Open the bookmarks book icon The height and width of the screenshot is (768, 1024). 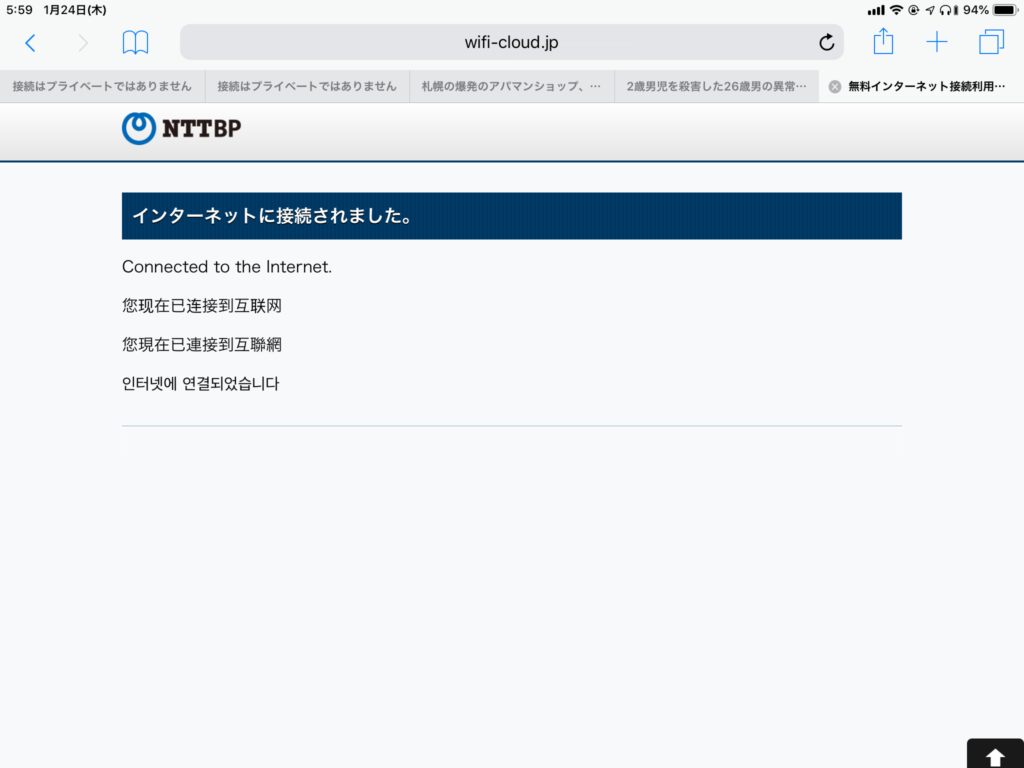pyautogui.click(x=135, y=42)
